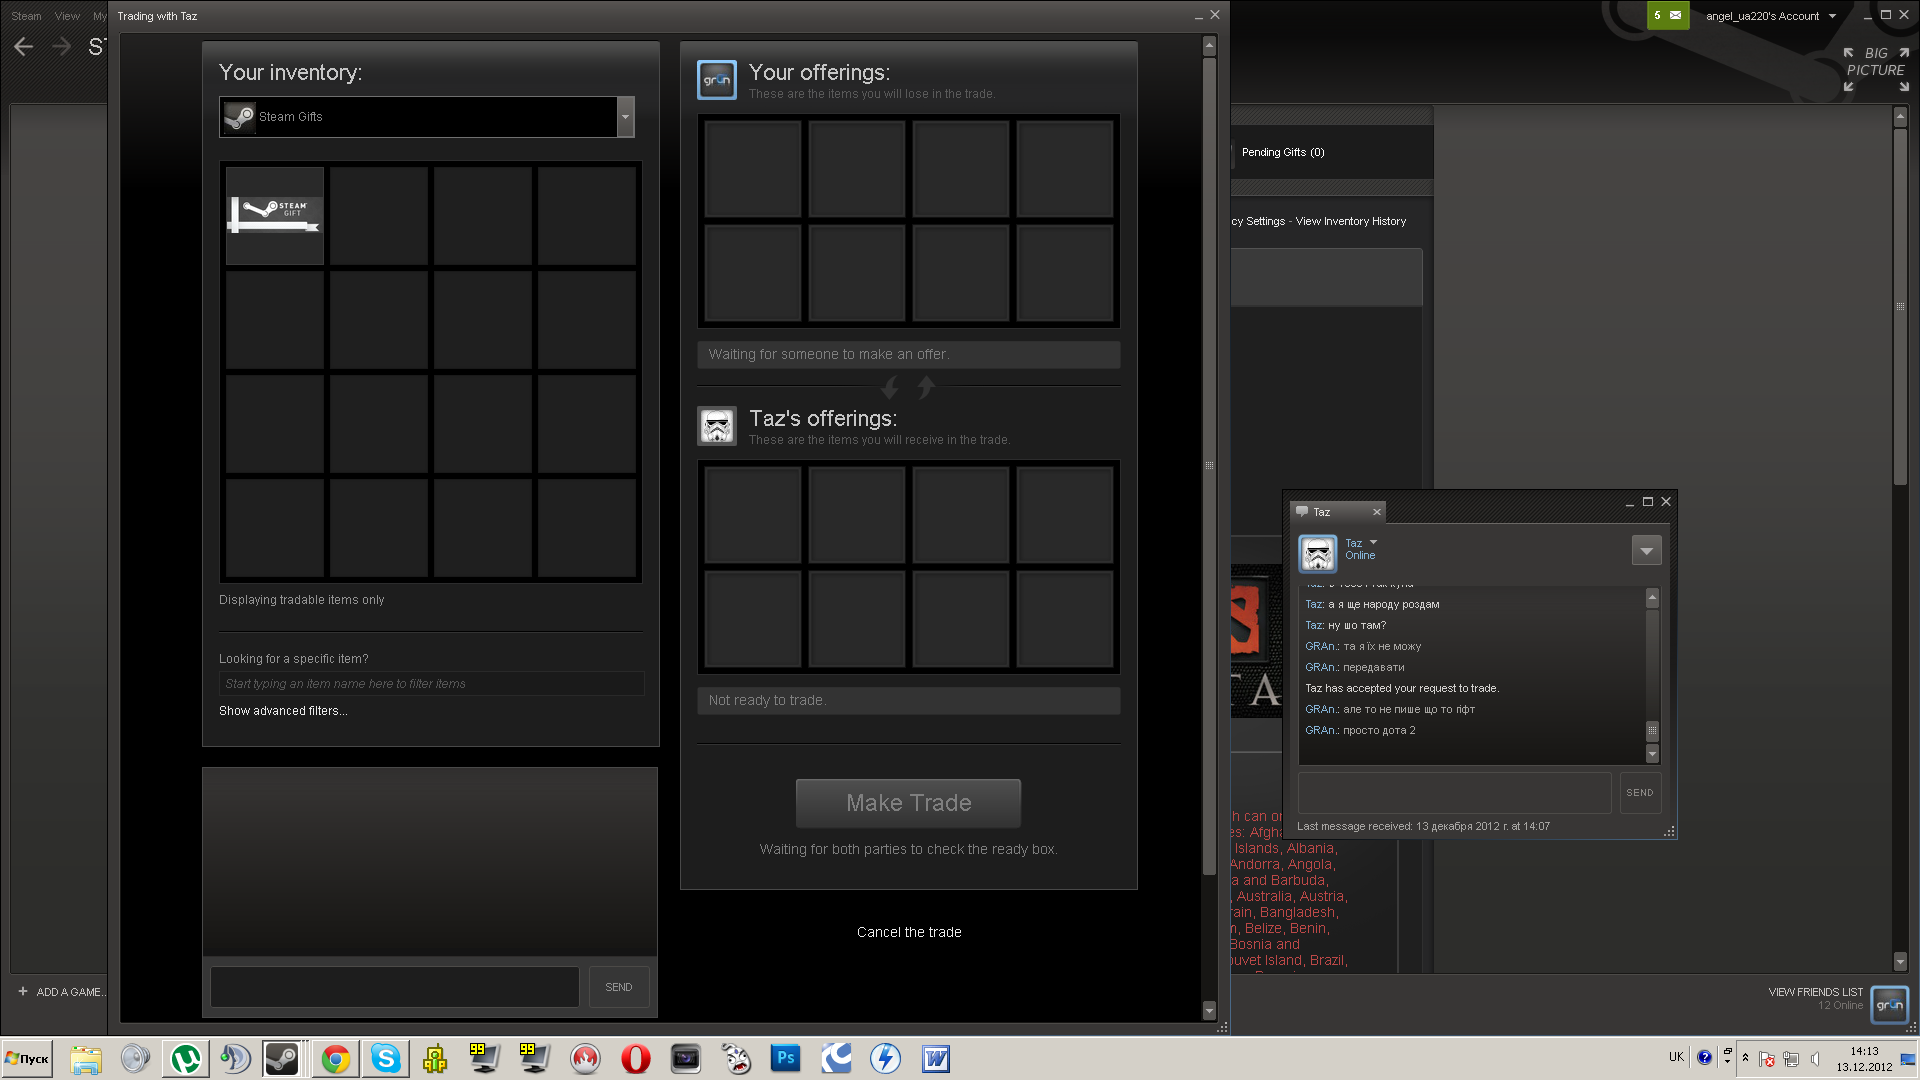Open the green mail notifications icon
Screen dimensions: 1920x1080
pyautogui.click(x=1668, y=15)
